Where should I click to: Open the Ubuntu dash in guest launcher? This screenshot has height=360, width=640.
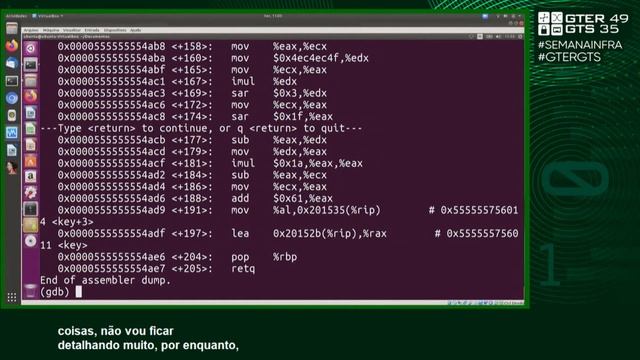(x=31, y=49)
